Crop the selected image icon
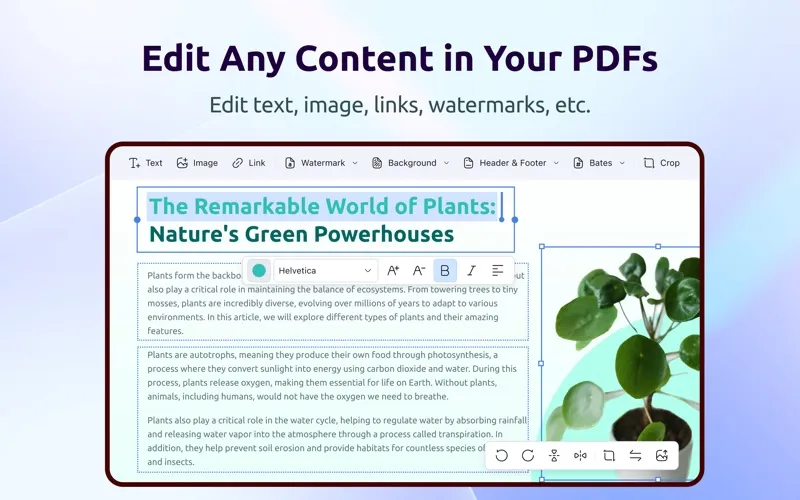The height and width of the screenshot is (500, 800). click(609, 456)
